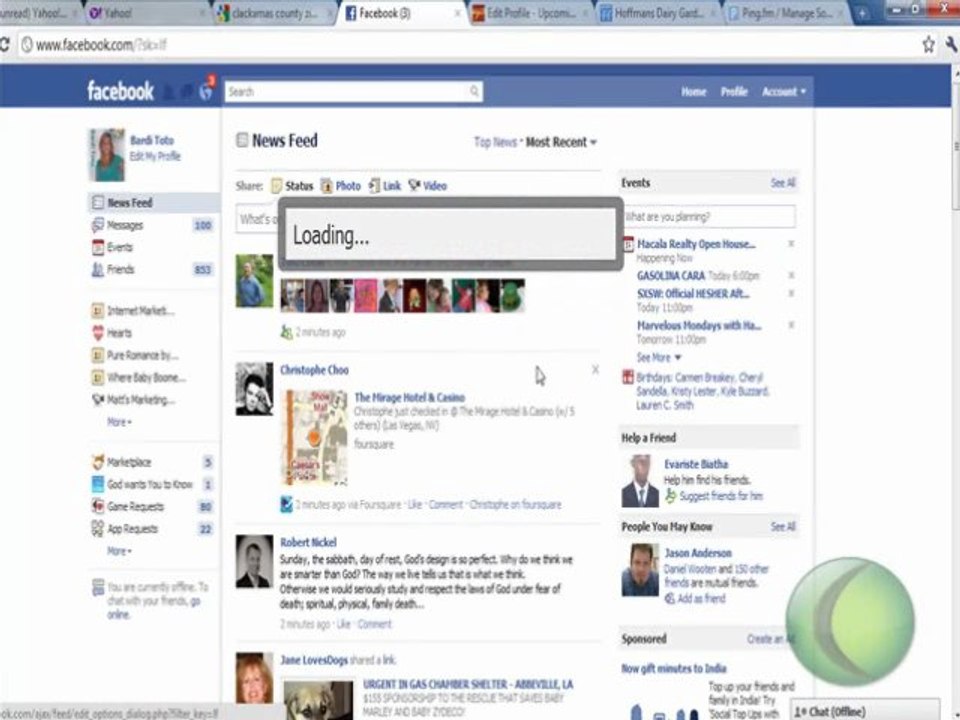Click the Photo share icon
This screenshot has width=960, height=720.
327,186
